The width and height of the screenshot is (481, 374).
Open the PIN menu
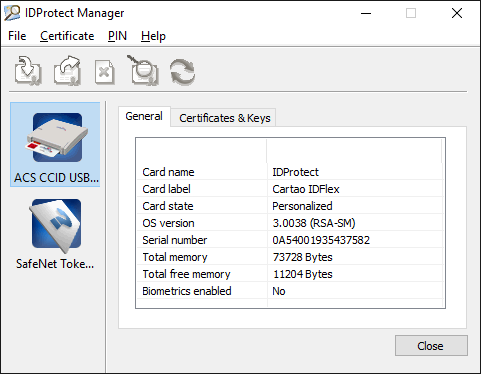point(117,36)
